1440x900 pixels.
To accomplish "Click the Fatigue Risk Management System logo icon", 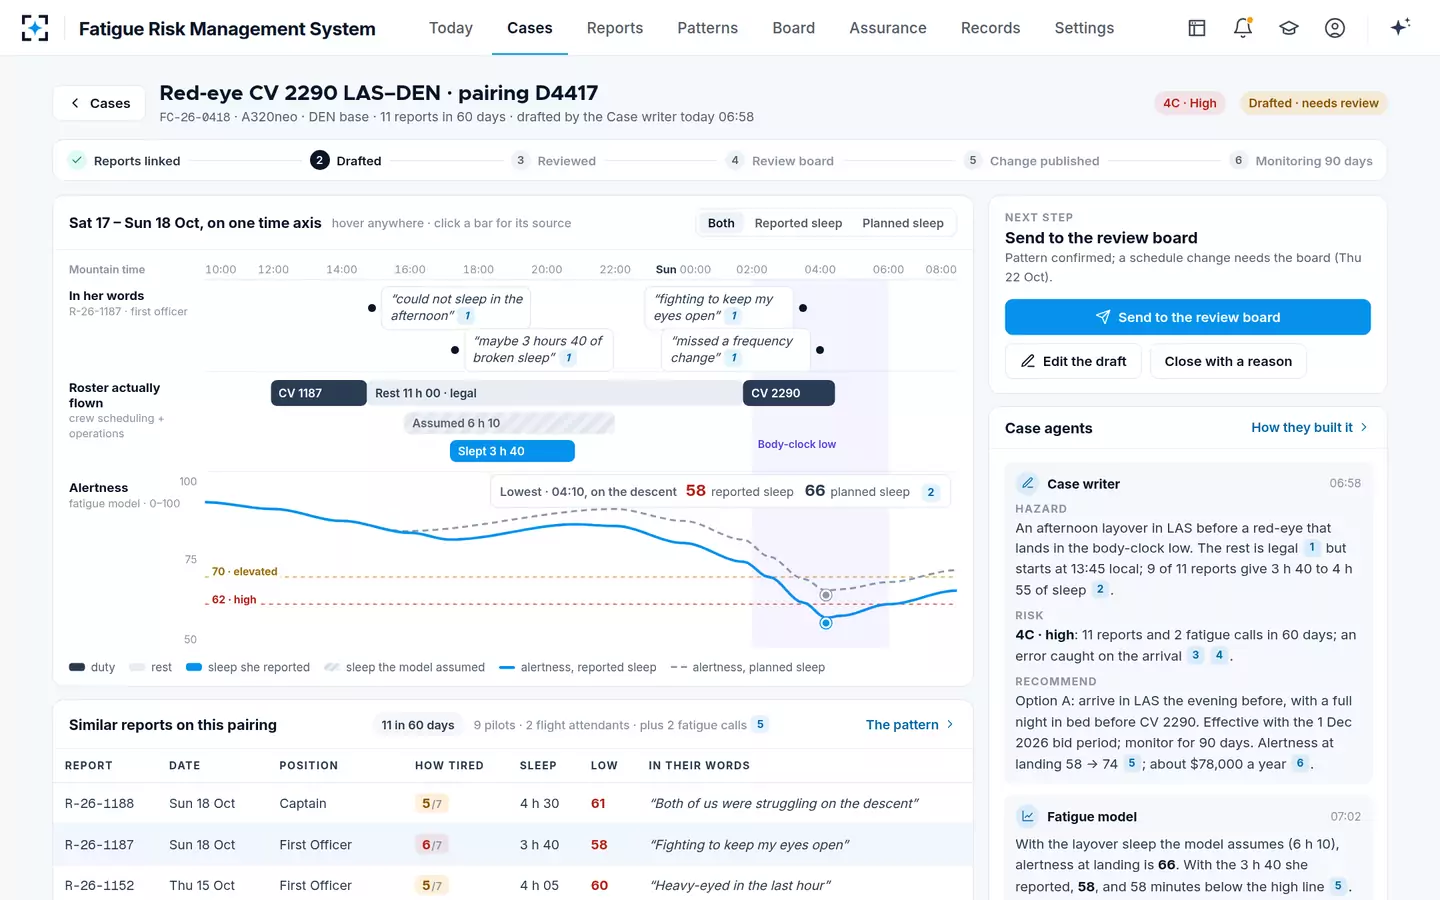I will tap(35, 28).
